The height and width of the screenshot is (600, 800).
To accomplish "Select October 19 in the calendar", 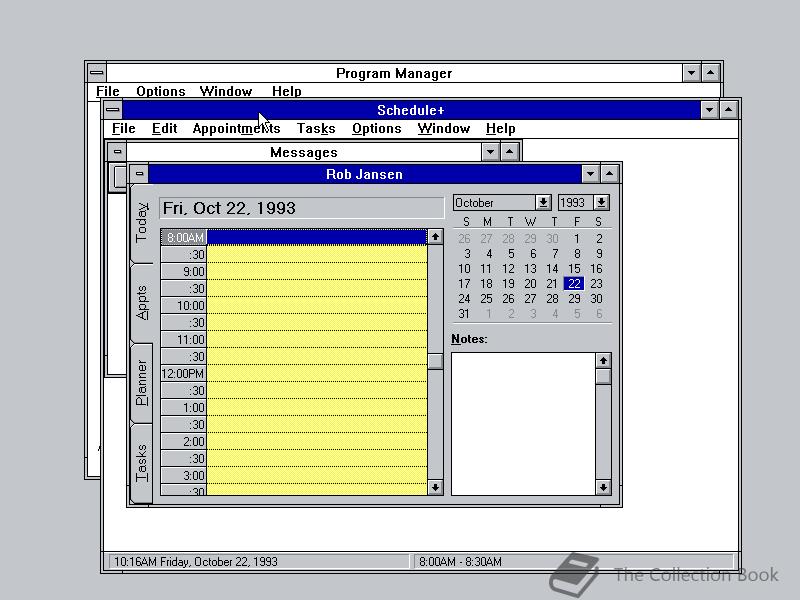I will (508, 284).
